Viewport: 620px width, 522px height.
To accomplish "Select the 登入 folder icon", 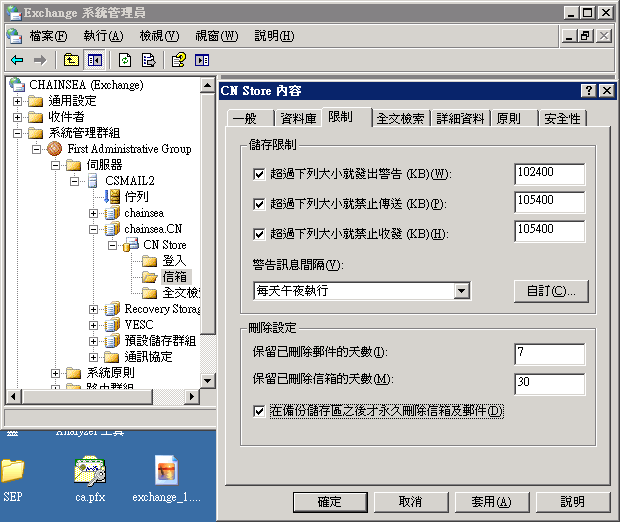I will click(x=149, y=261).
